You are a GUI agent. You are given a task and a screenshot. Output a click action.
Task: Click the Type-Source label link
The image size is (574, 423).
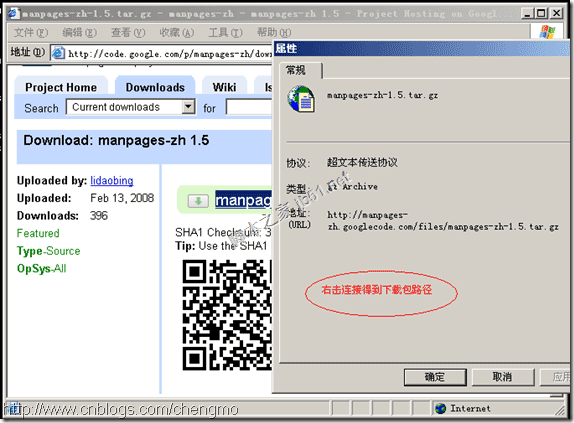(48, 251)
